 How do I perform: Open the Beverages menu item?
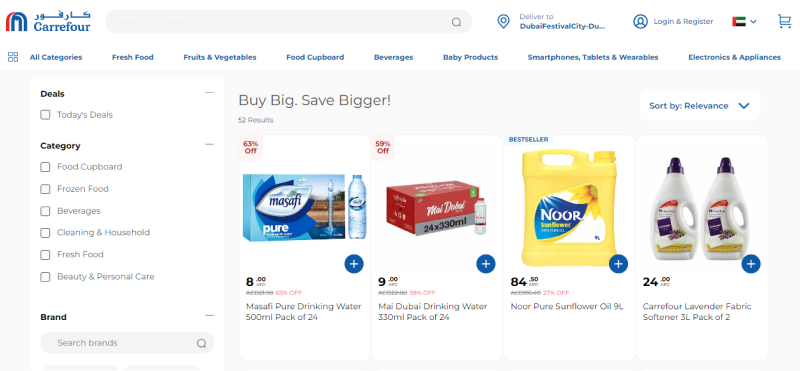pyautogui.click(x=393, y=57)
